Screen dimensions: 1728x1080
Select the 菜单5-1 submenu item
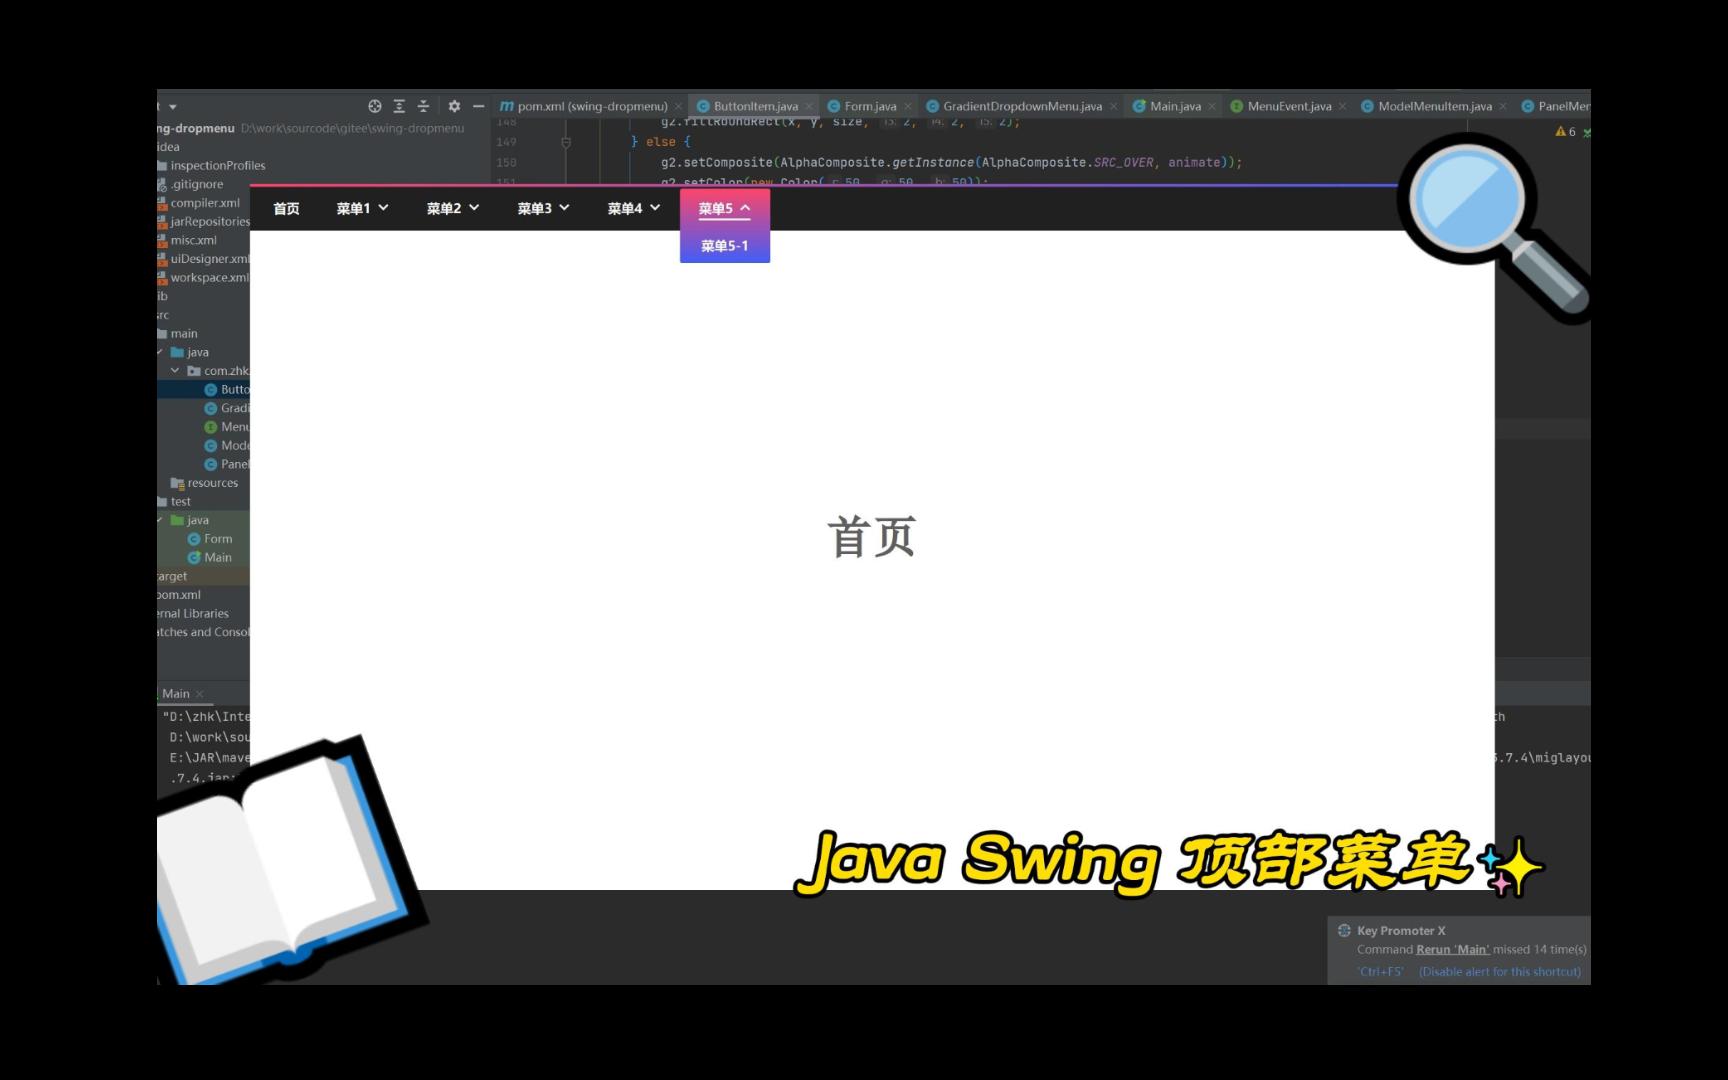725,246
